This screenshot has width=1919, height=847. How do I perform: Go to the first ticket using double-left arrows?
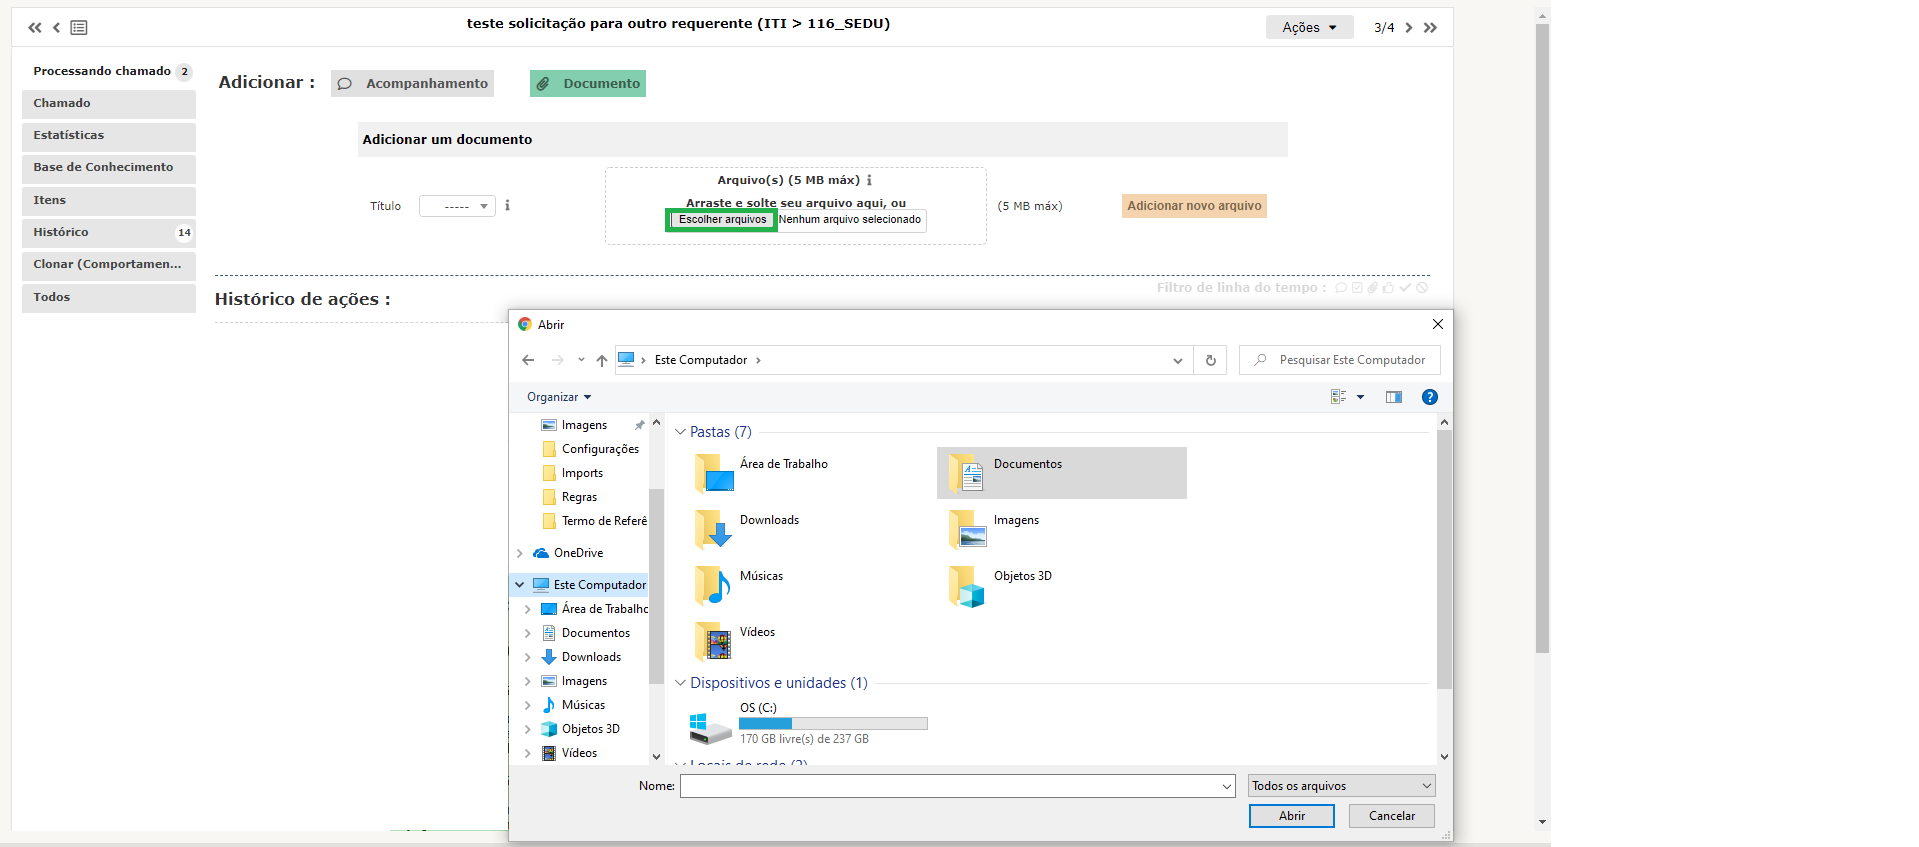[35, 28]
